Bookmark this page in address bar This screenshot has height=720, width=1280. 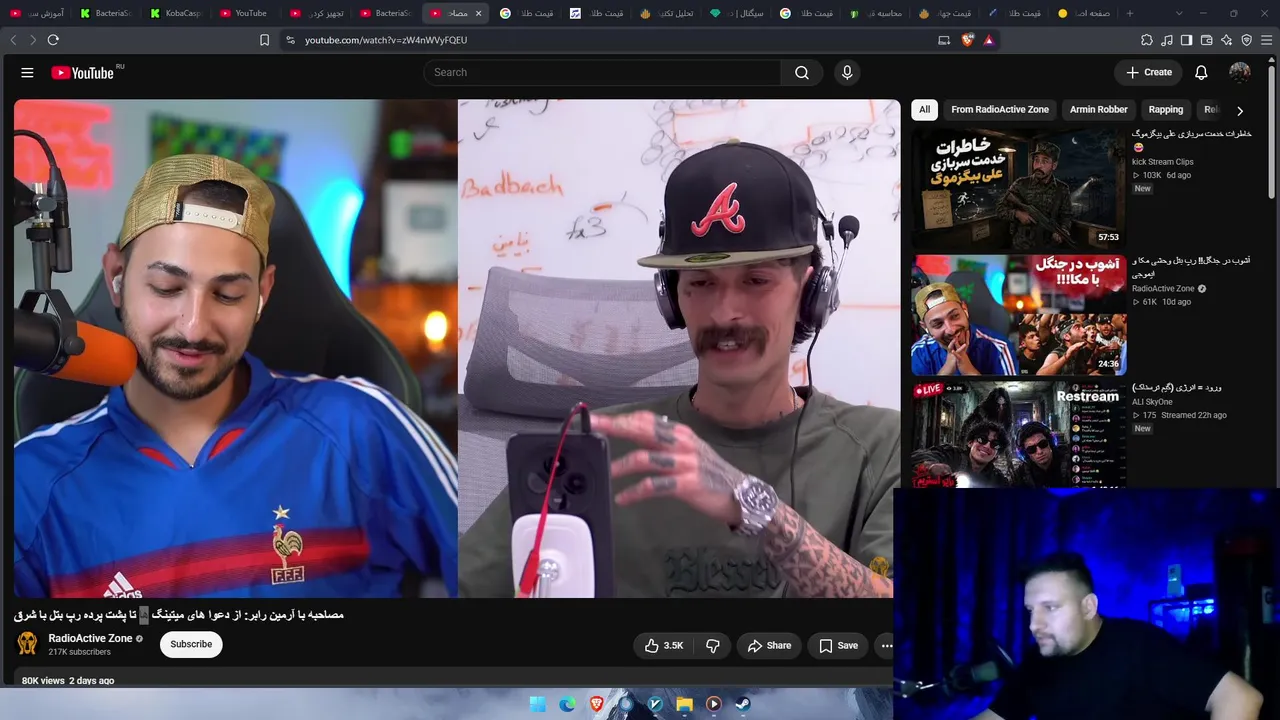coord(264,40)
